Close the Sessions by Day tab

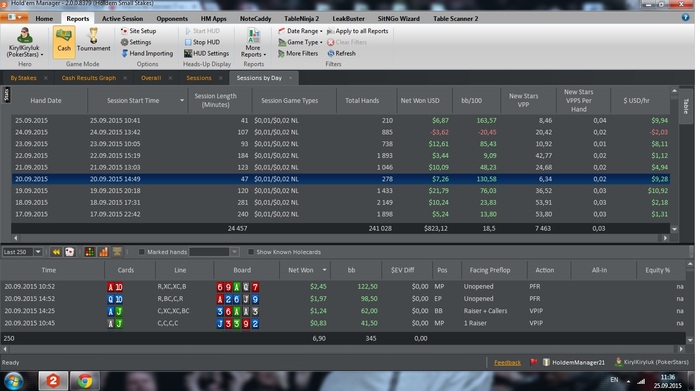(x=290, y=78)
